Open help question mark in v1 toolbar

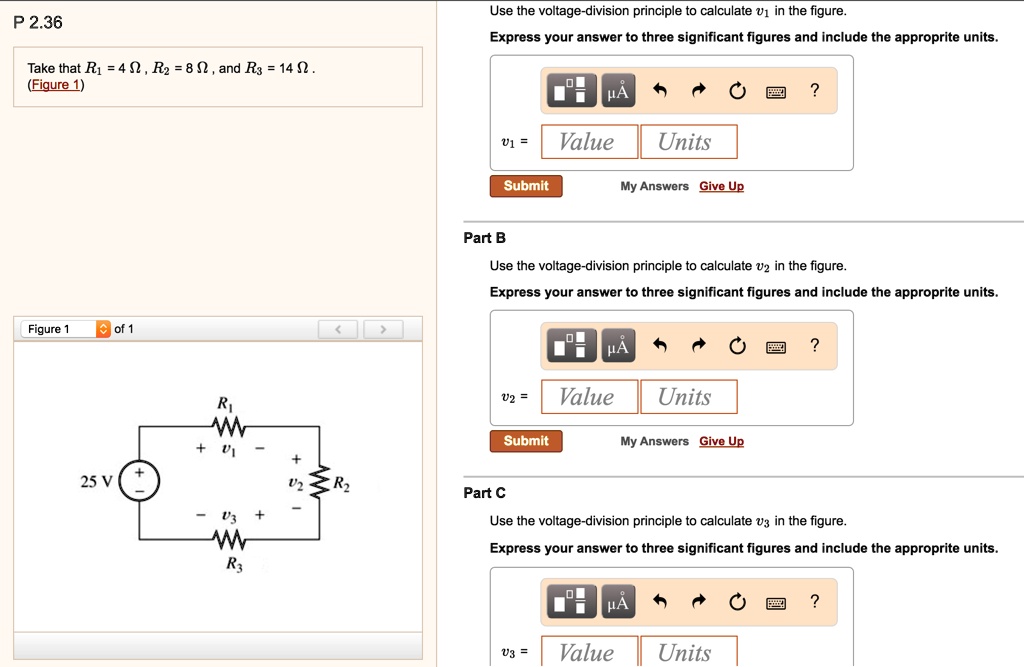pyautogui.click(x=814, y=90)
